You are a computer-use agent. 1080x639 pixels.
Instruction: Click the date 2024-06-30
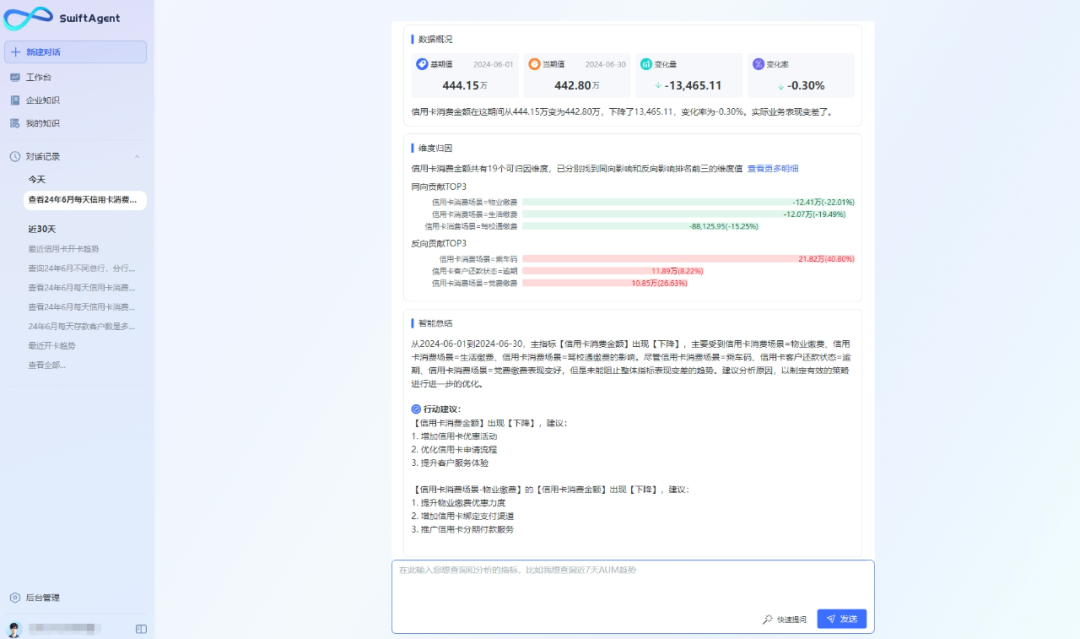[605, 64]
